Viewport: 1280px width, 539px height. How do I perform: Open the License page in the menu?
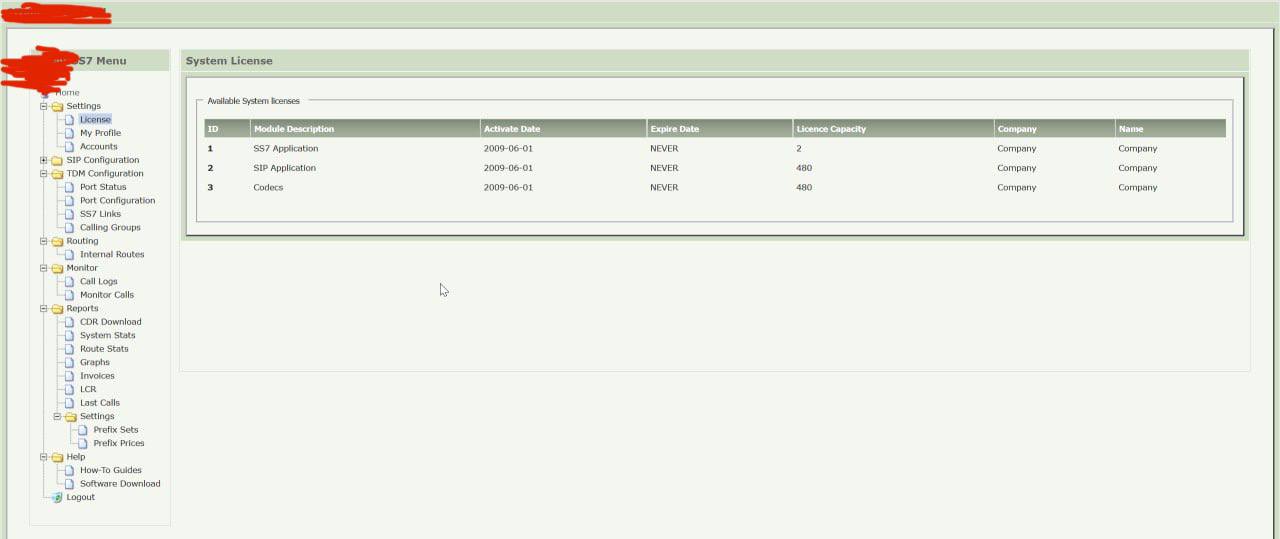tap(95, 119)
